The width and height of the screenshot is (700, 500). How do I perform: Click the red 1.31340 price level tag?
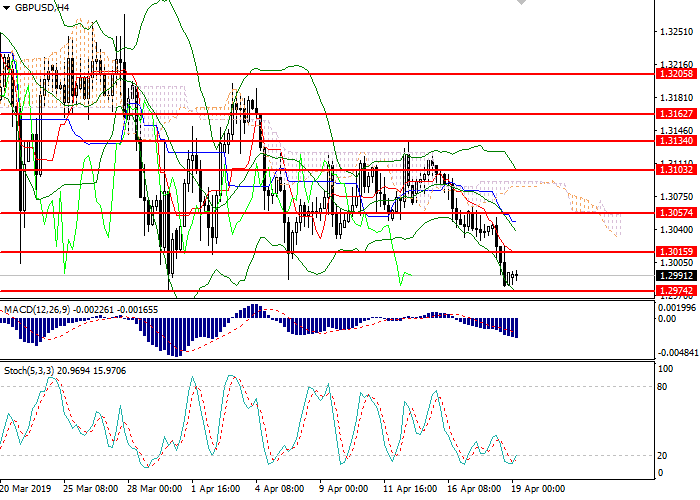click(x=676, y=141)
